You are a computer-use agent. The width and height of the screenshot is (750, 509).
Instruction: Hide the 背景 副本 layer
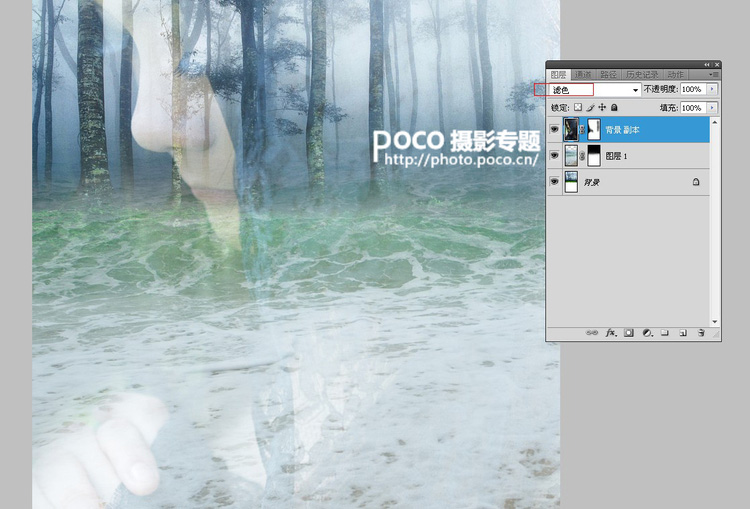(555, 129)
